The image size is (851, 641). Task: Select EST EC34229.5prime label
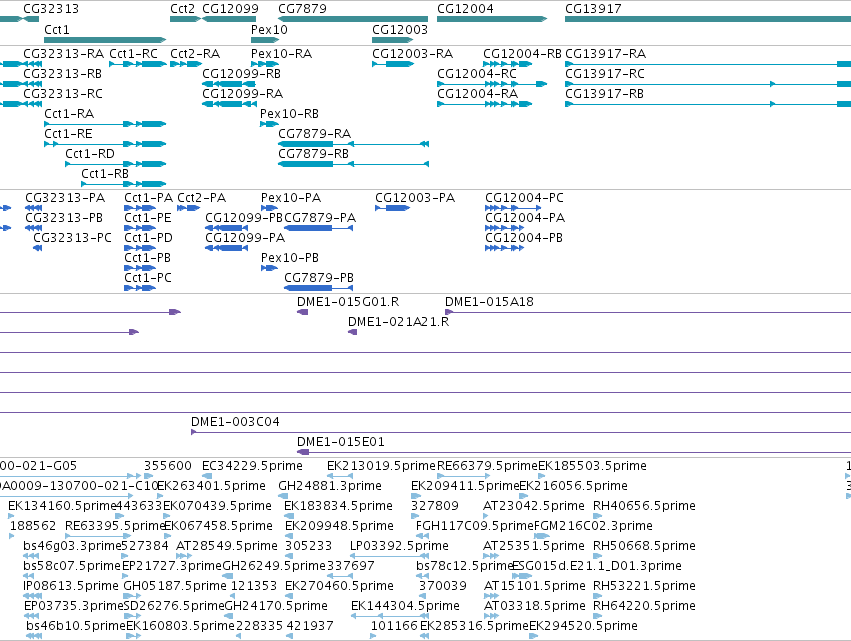tap(252, 466)
